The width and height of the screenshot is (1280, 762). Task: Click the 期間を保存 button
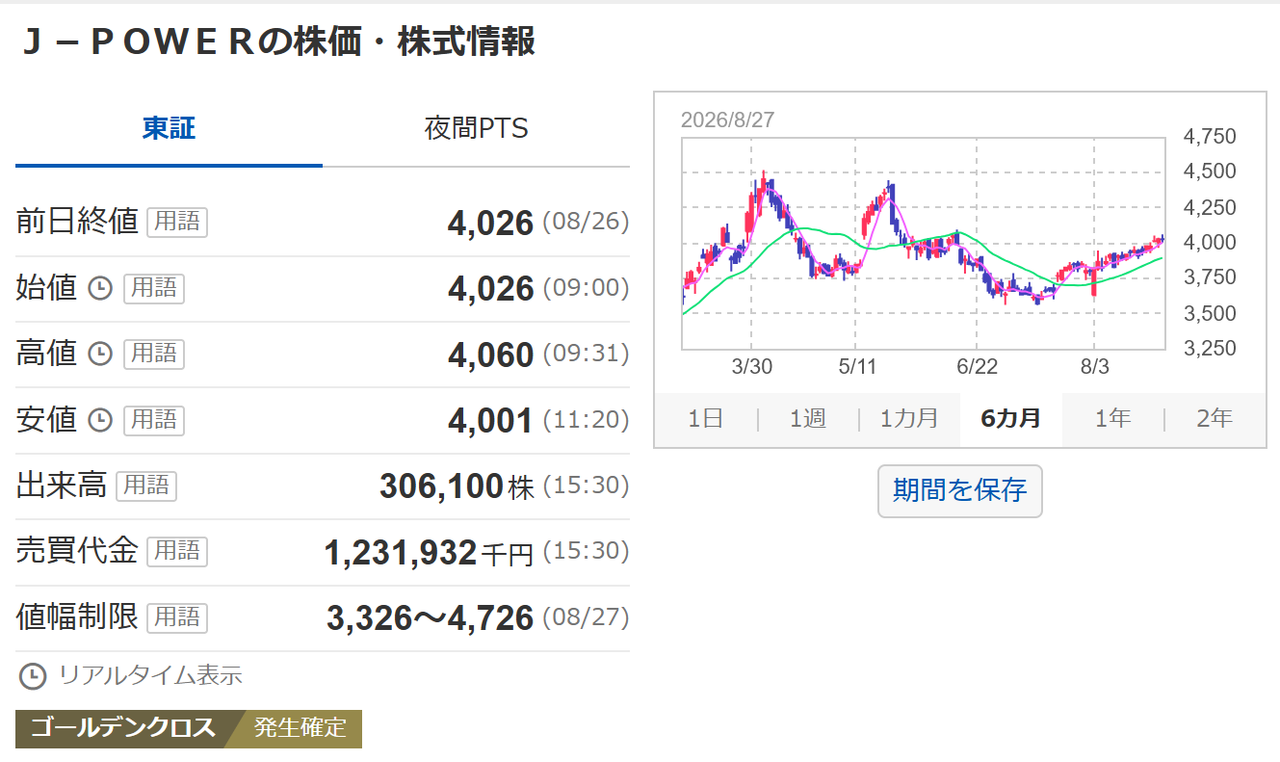[960, 491]
